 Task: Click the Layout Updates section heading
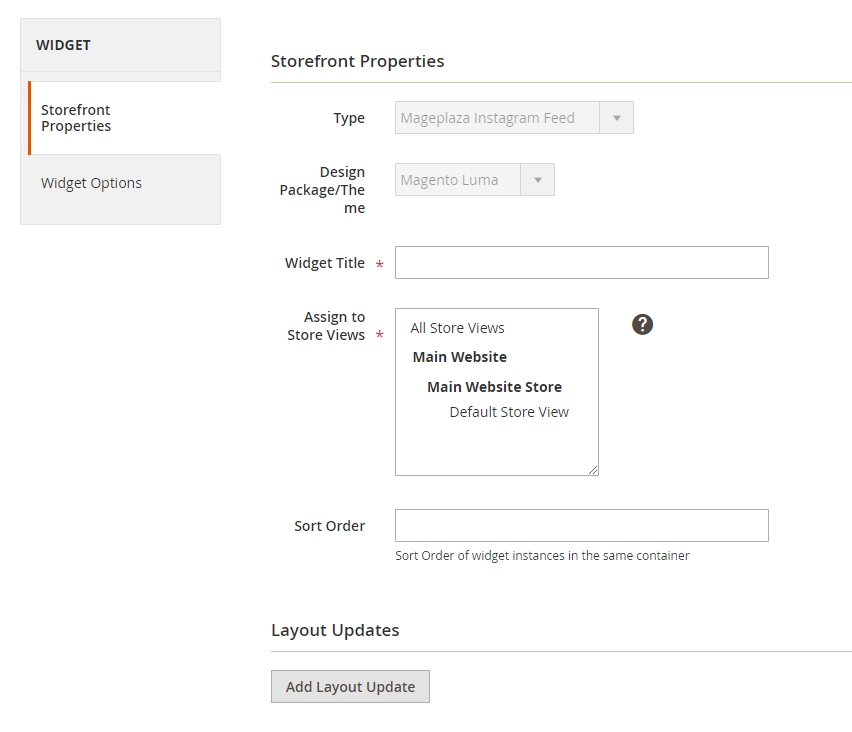335,630
